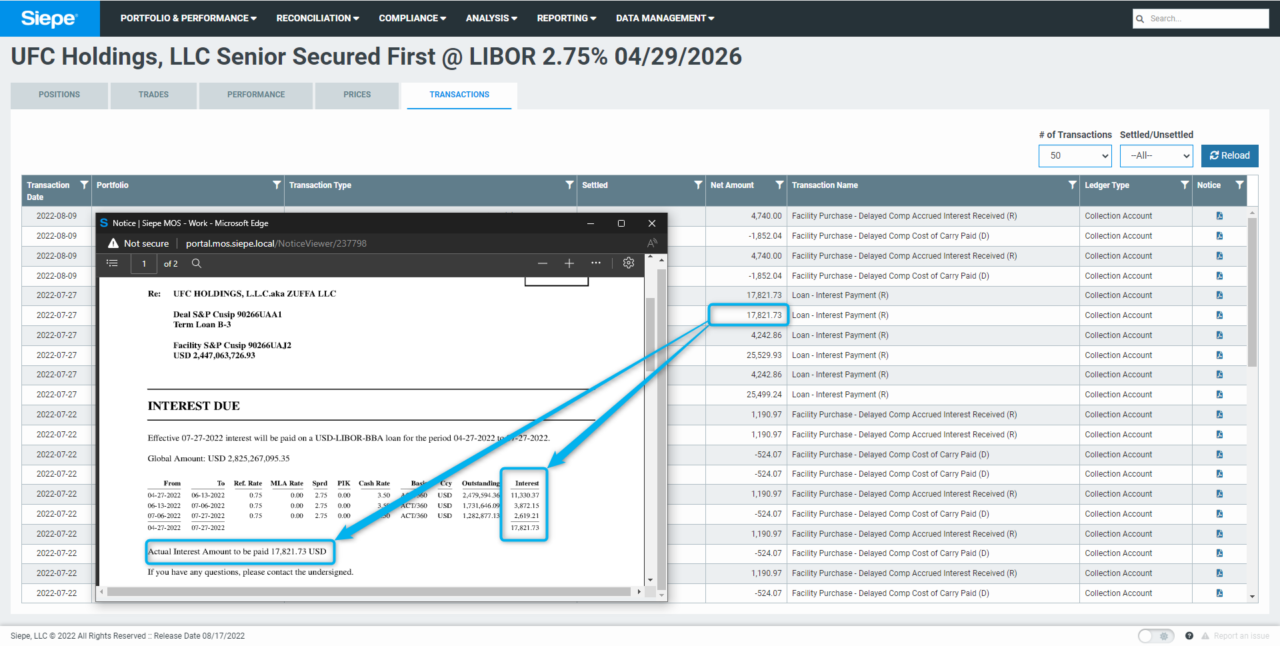The height and width of the screenshot is (646, 1280).
Task: Toggle the switch in the footer
Action: coord(1156,636)
